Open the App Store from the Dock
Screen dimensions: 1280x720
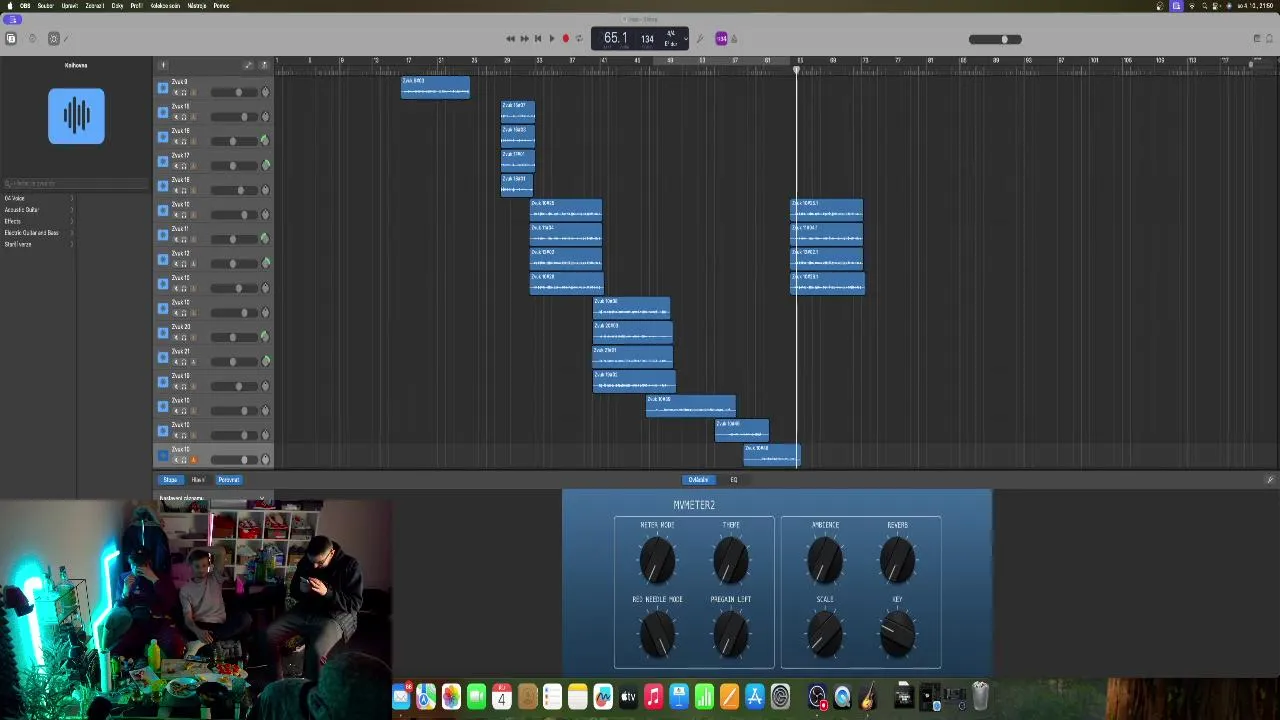tap(755, 697)
